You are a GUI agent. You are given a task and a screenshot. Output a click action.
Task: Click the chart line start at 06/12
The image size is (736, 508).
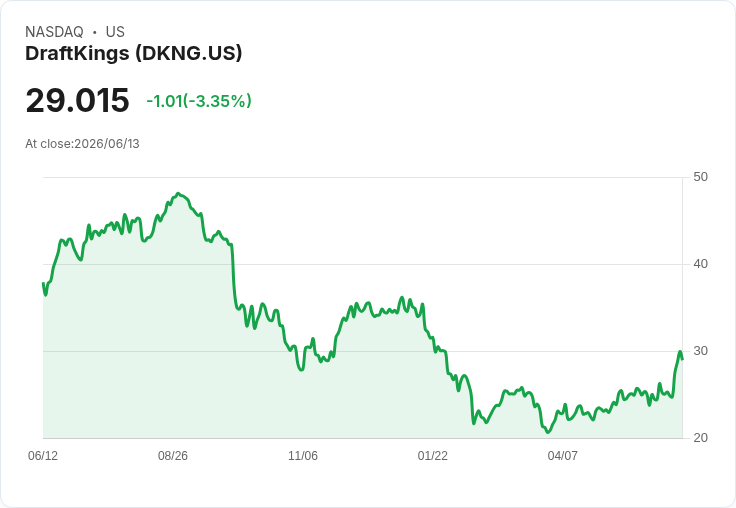44,283
